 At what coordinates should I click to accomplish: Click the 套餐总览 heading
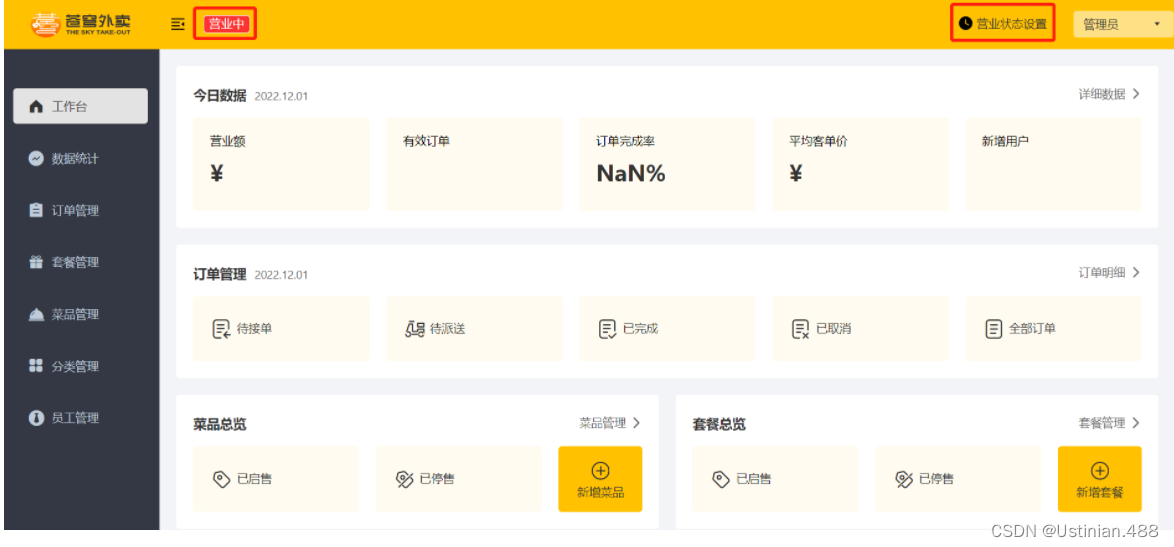(x=719, y=424)
